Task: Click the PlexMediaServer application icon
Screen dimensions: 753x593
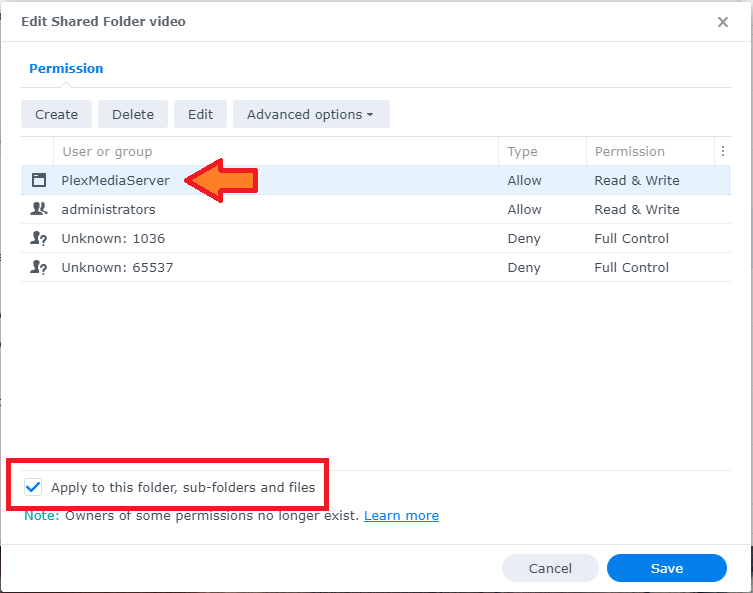Action: pyautogui.click(x=39, y=181)
